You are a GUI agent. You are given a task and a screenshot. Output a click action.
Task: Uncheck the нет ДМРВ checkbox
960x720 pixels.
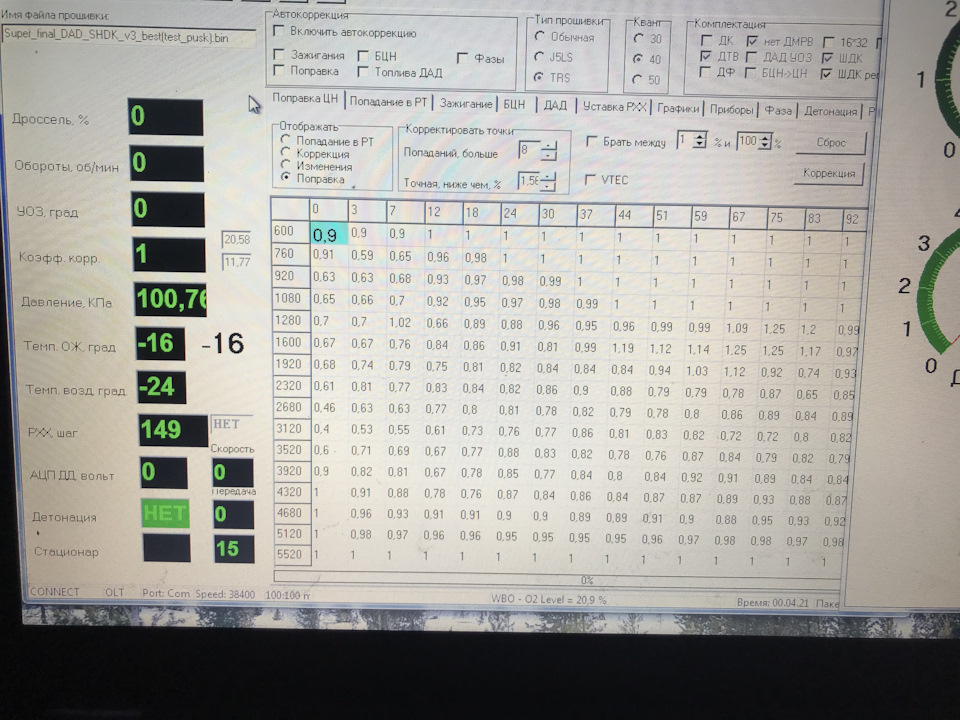(x=752, y=41)
